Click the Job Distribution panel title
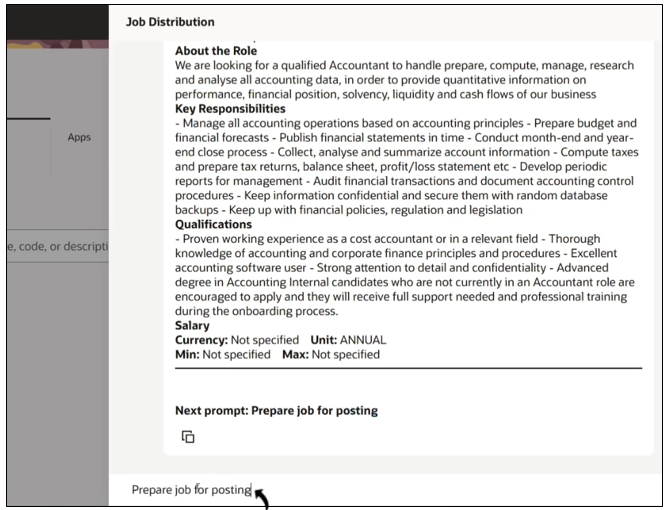The height and width of the screenshot is (510, 664). (170, 22)
